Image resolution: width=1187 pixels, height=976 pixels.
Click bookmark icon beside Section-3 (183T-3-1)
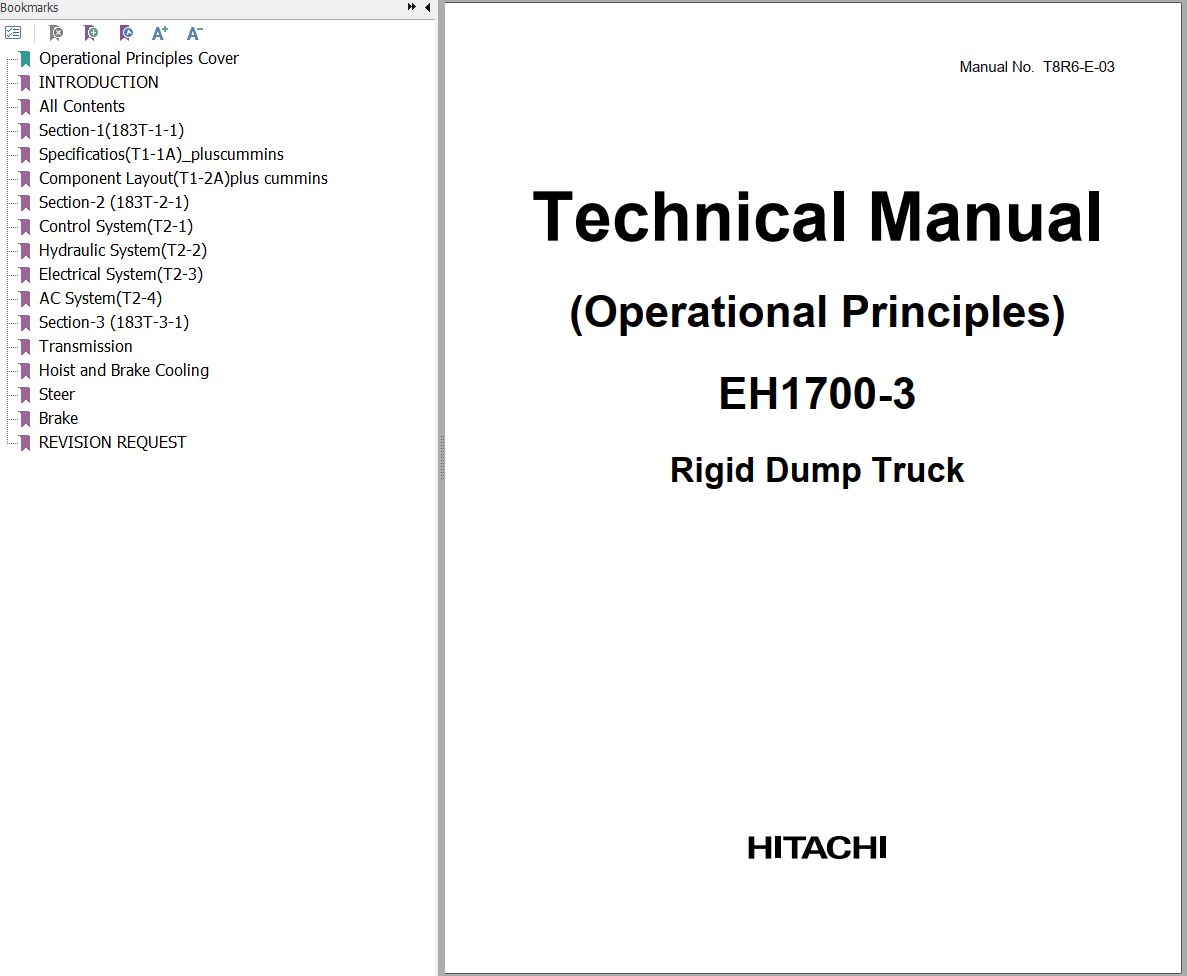coord(25,323)
